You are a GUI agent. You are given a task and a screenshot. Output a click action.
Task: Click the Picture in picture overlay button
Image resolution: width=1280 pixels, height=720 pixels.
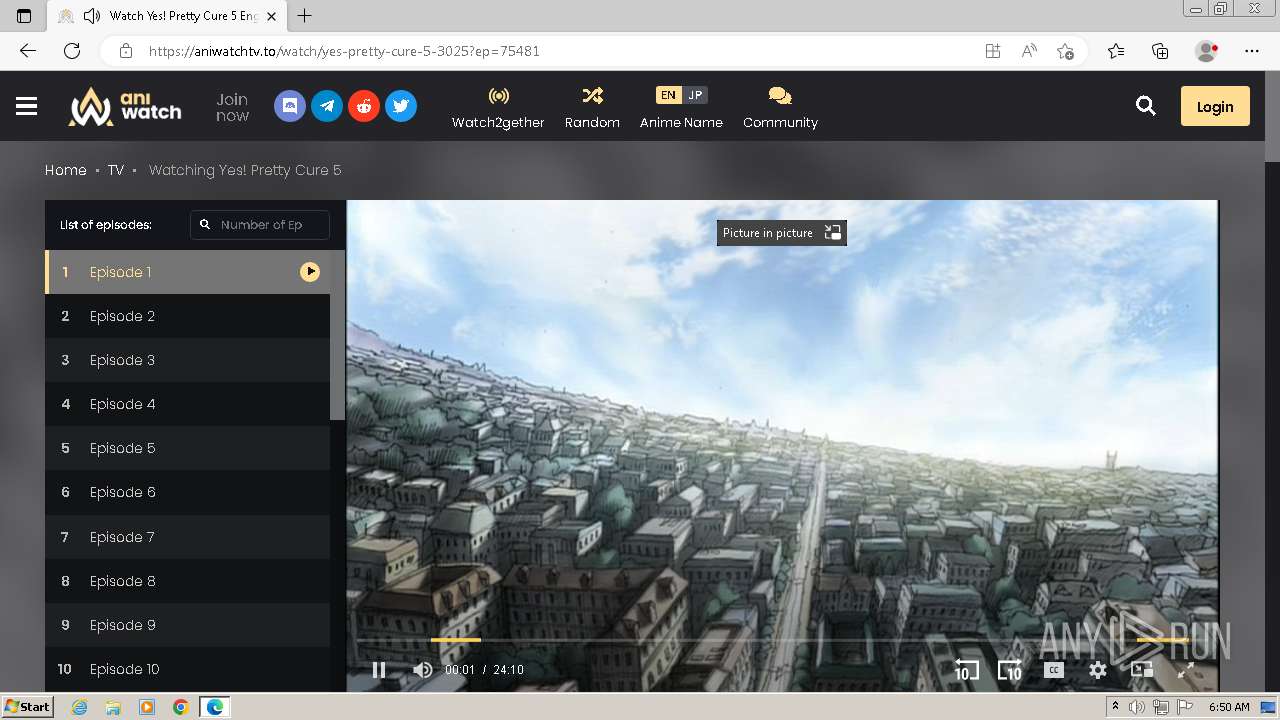[x=782, y=233]
